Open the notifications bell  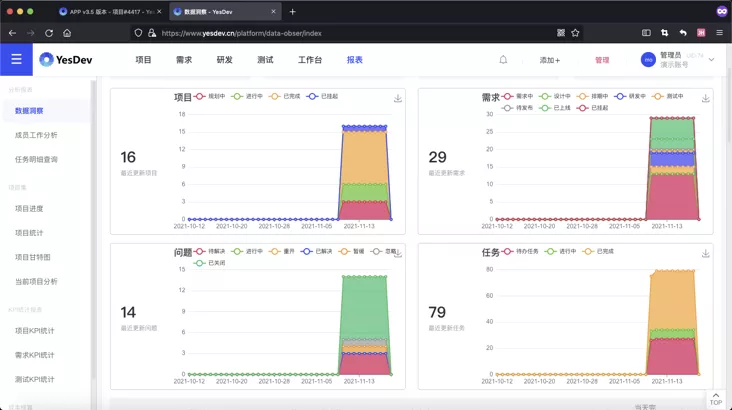pos(503,60)
